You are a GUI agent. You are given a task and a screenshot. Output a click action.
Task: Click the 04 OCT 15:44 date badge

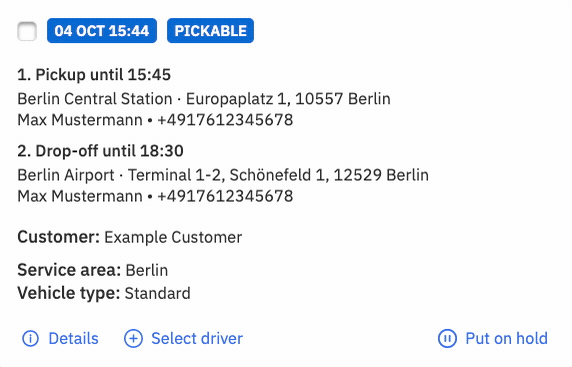pyautogui.click(x=102, y=31)
